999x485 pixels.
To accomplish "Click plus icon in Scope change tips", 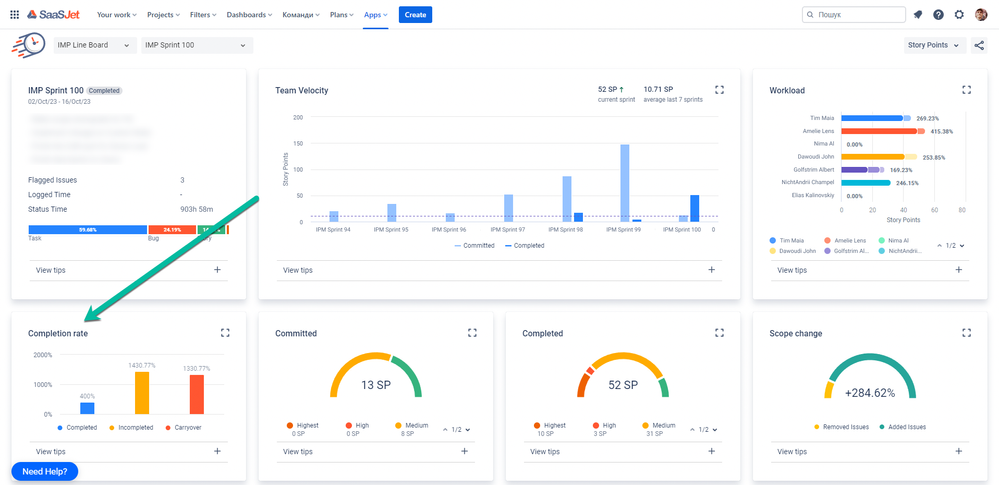I will (x=959, y=451).
